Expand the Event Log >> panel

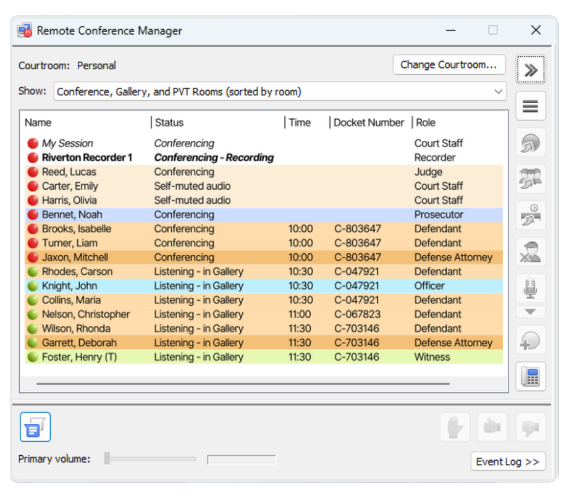click(x=508, y=461)
